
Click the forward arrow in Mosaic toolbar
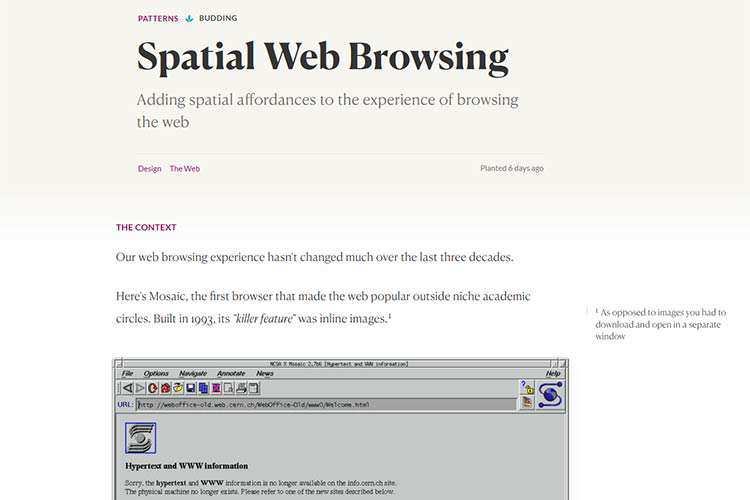coord(140,387)
